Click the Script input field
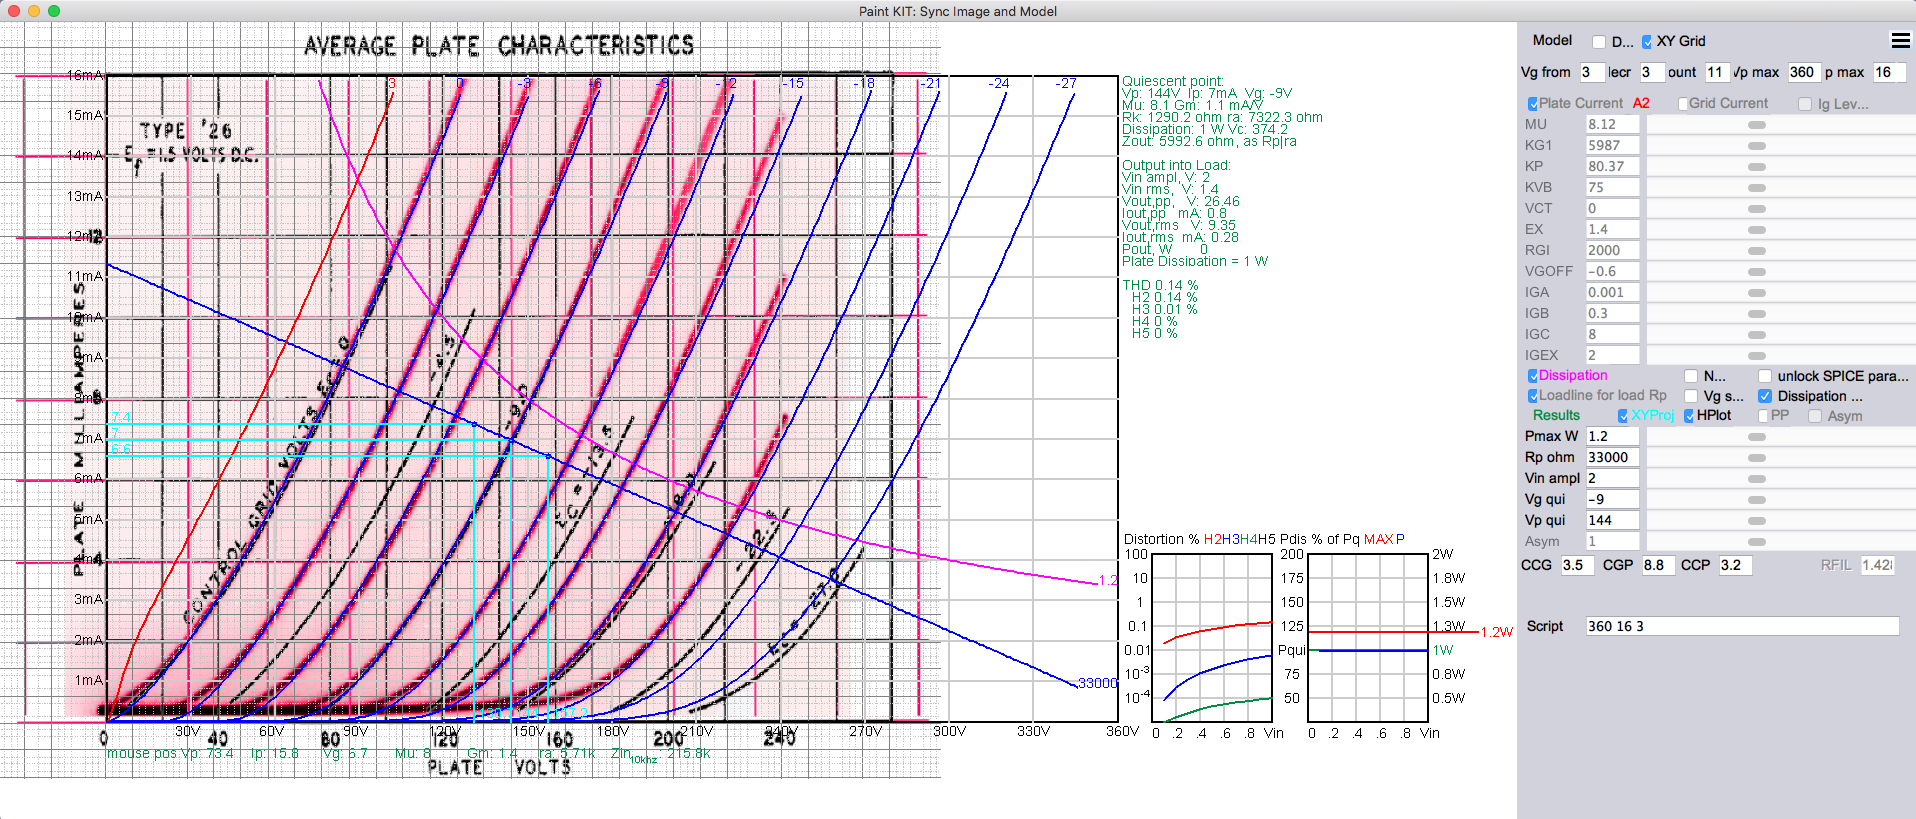This screenshot has width=1916, height=819. [x=1742, y=626]
